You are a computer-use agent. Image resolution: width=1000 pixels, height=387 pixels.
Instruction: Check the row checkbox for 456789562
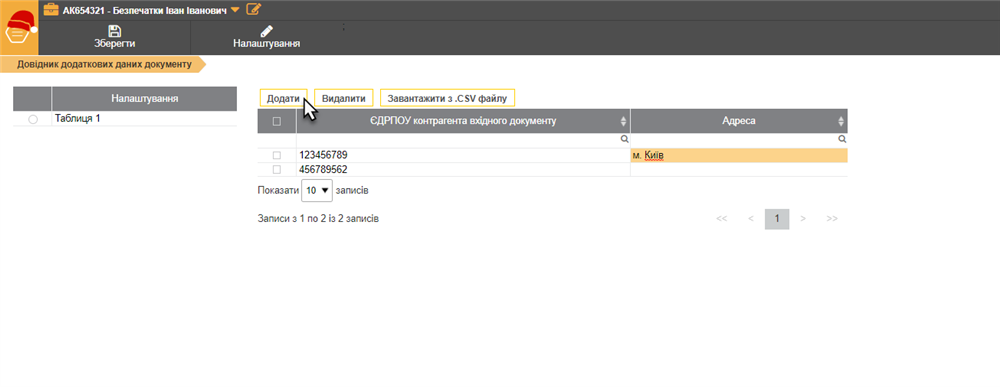click(x=277, y=170)
